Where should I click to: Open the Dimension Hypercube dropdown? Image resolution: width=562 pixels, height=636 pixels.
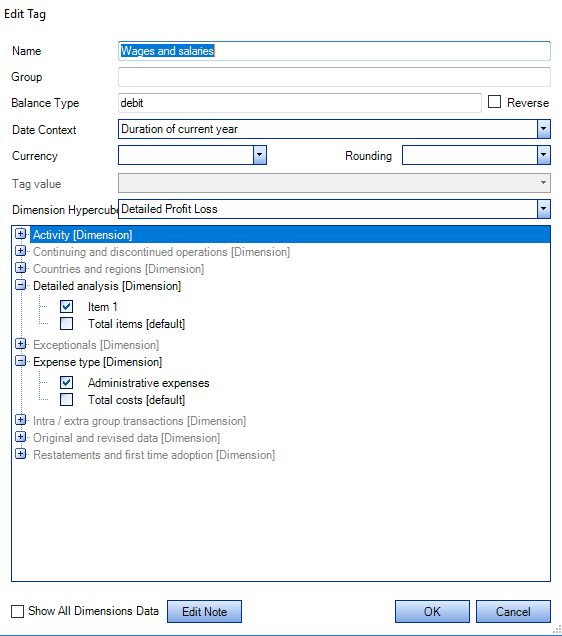[x=544, y=209]
